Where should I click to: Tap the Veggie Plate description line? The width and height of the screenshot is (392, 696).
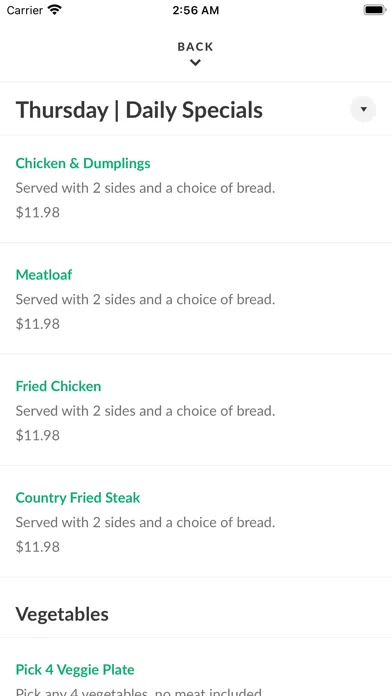(x=139, y=692)
